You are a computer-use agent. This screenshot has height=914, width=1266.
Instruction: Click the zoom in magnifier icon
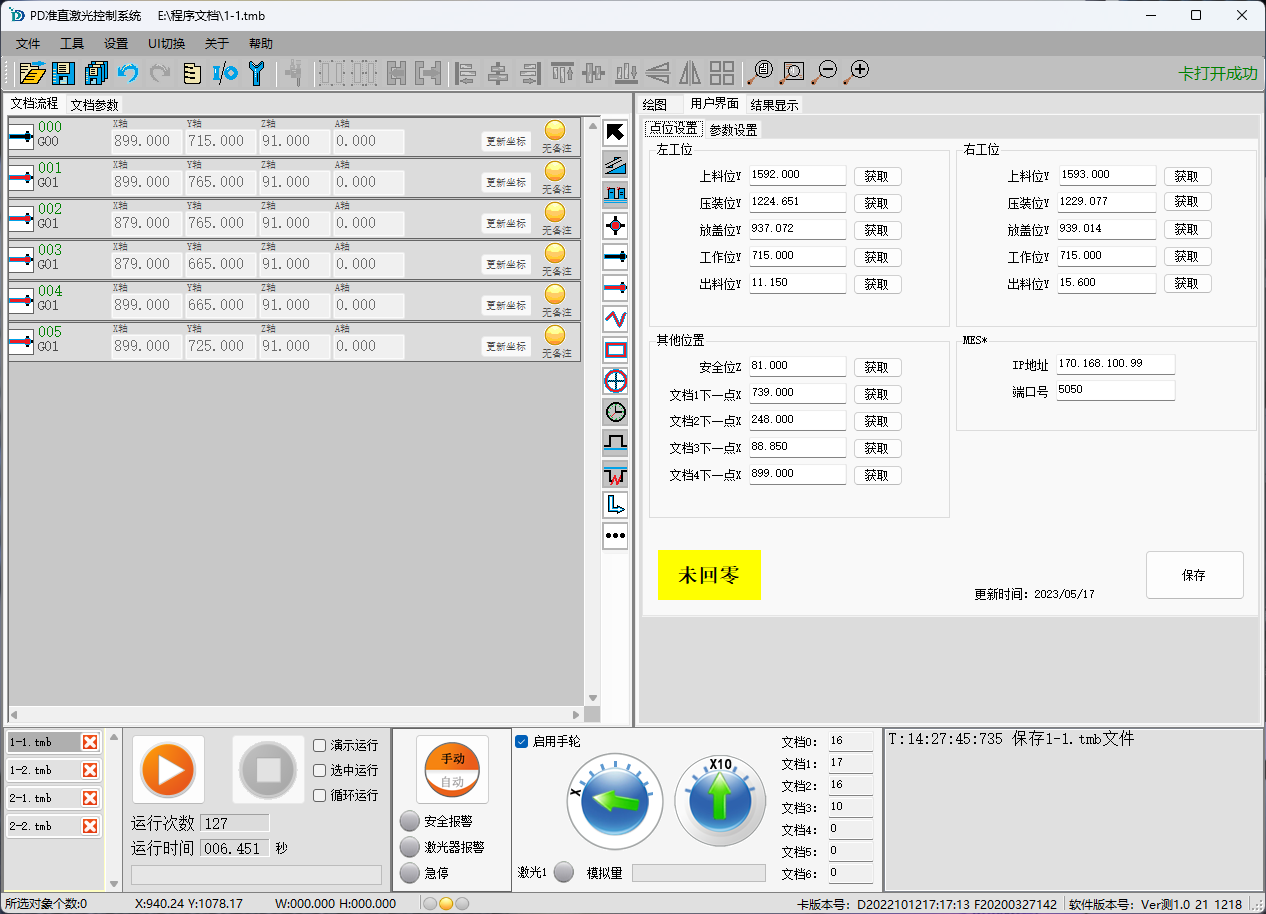point(857,72)
